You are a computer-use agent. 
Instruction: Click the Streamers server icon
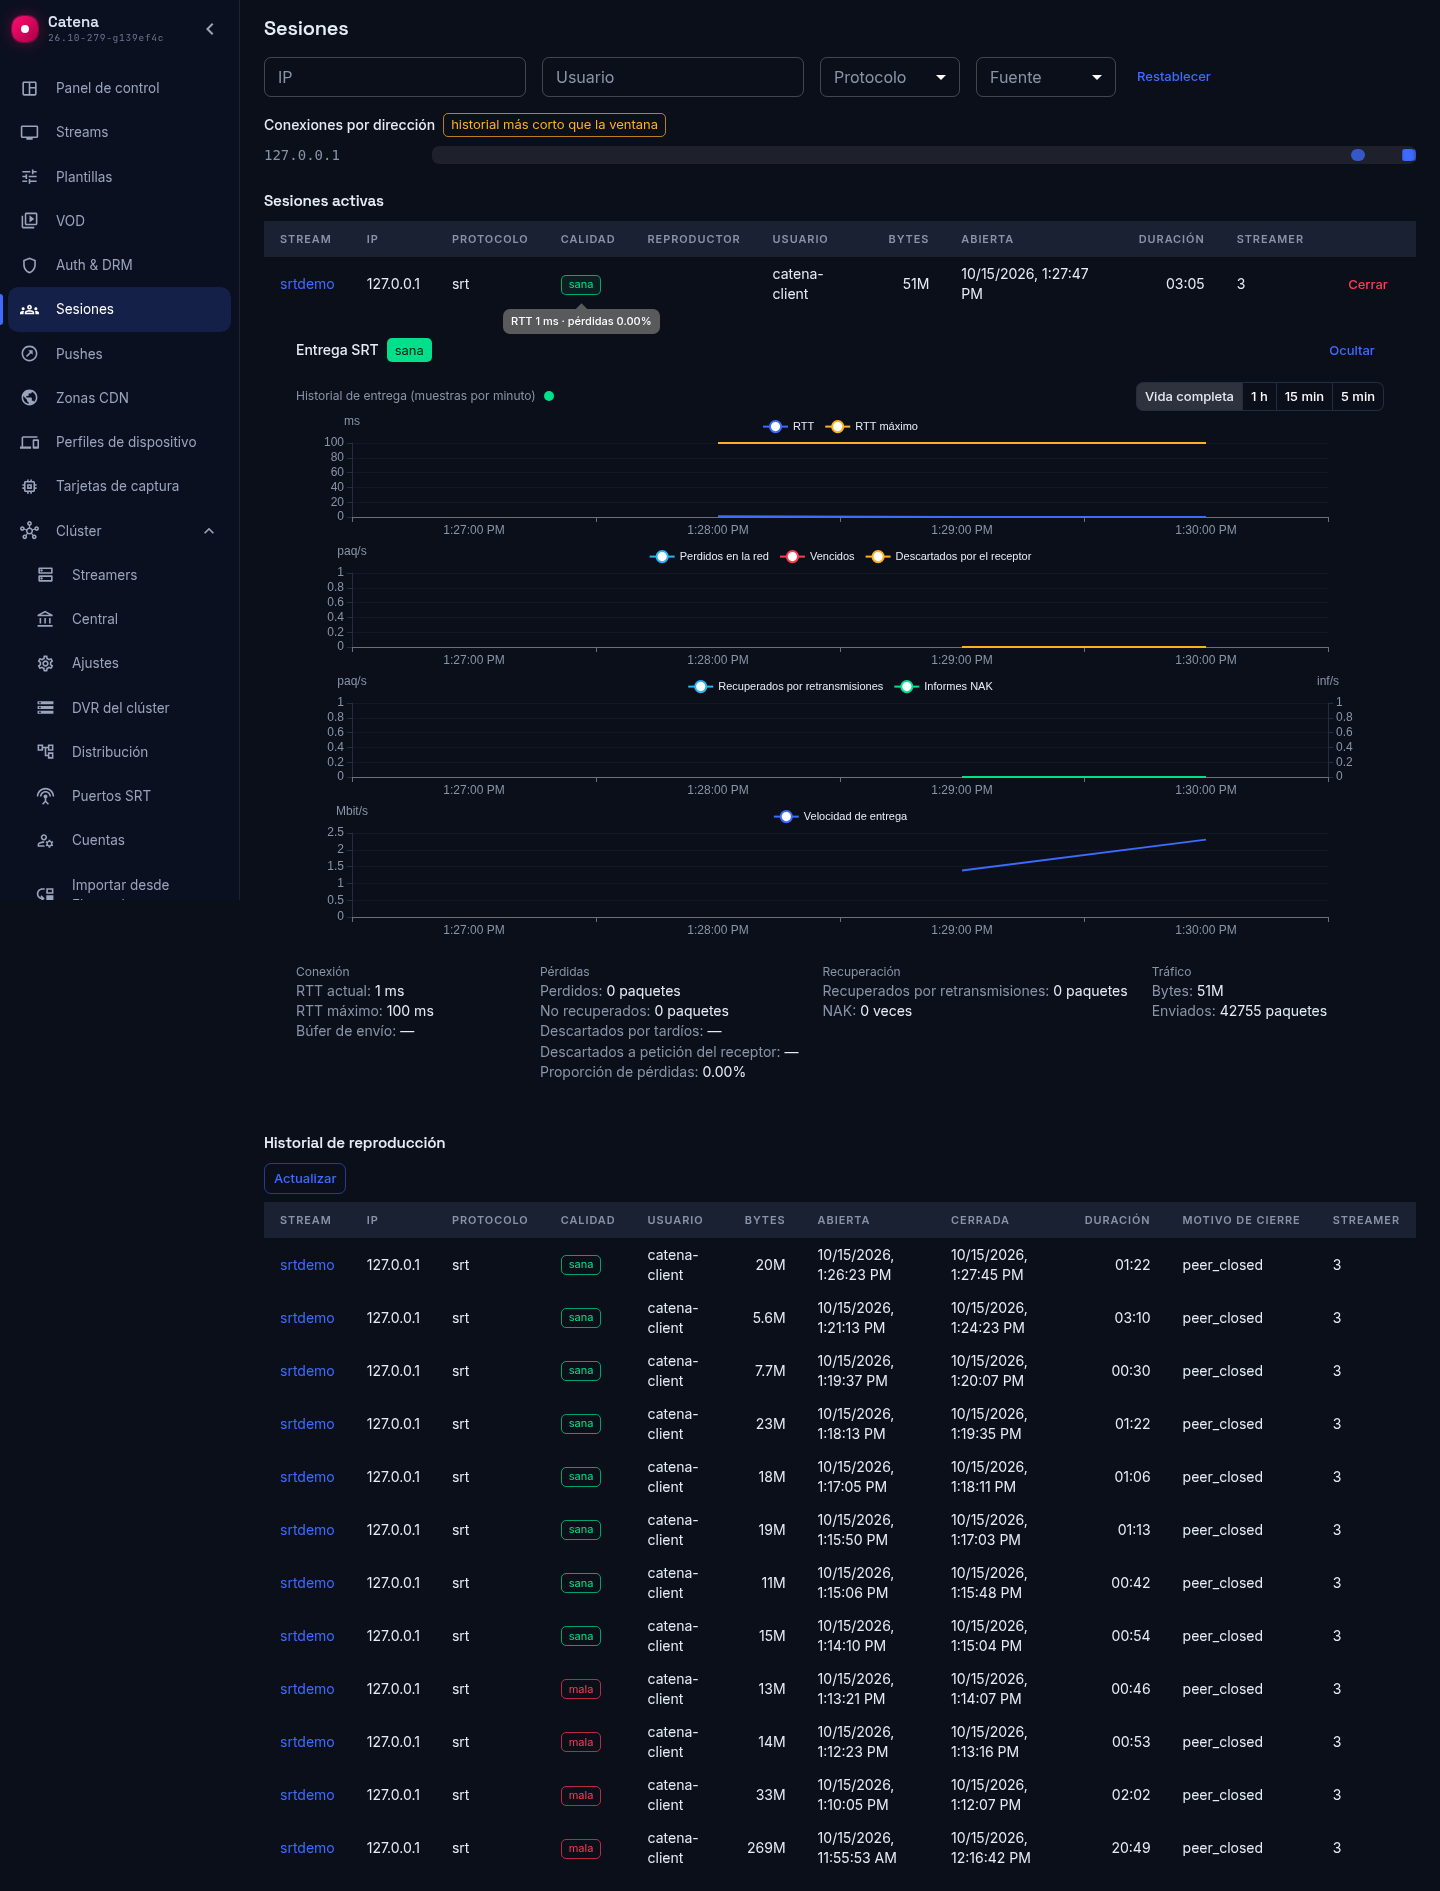(x=46, y=575)
